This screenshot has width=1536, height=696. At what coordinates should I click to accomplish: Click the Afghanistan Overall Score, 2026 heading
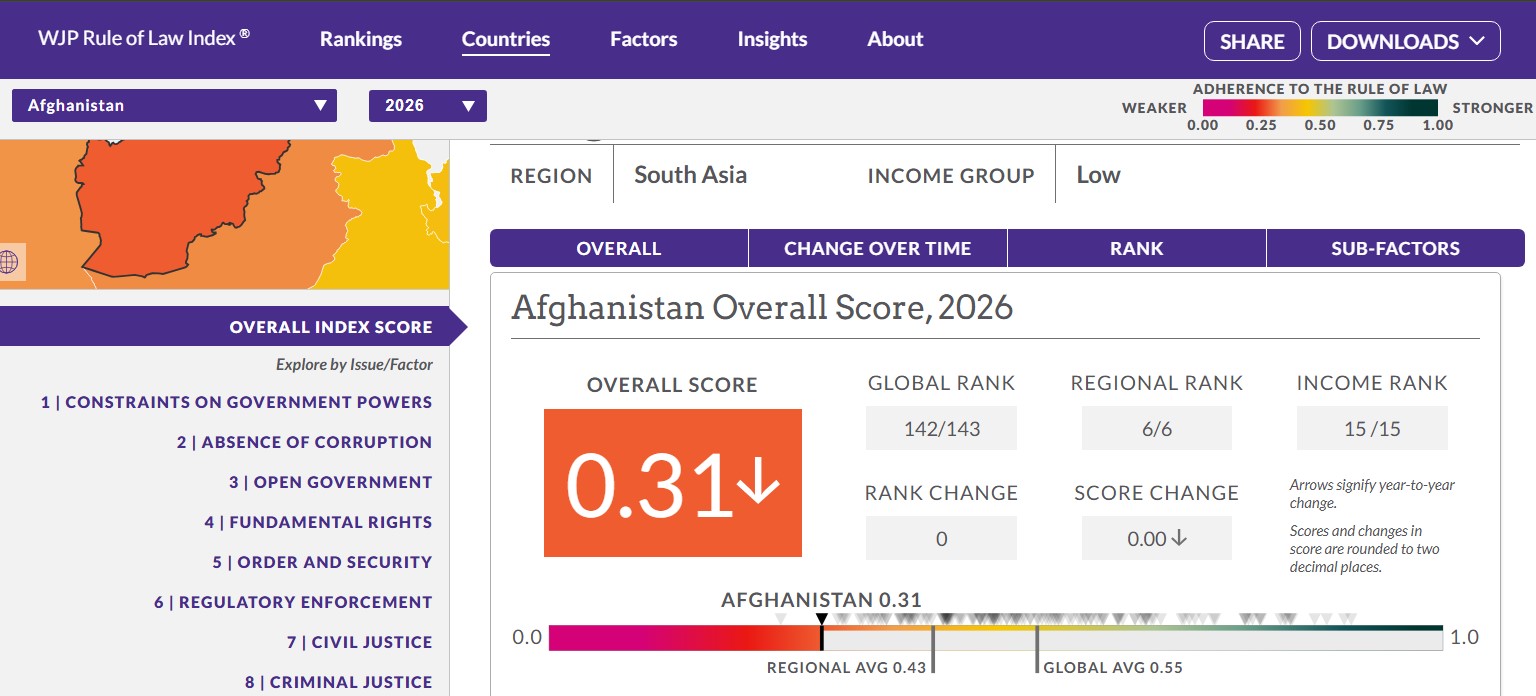pyautogui.click(x=762, y=307)
